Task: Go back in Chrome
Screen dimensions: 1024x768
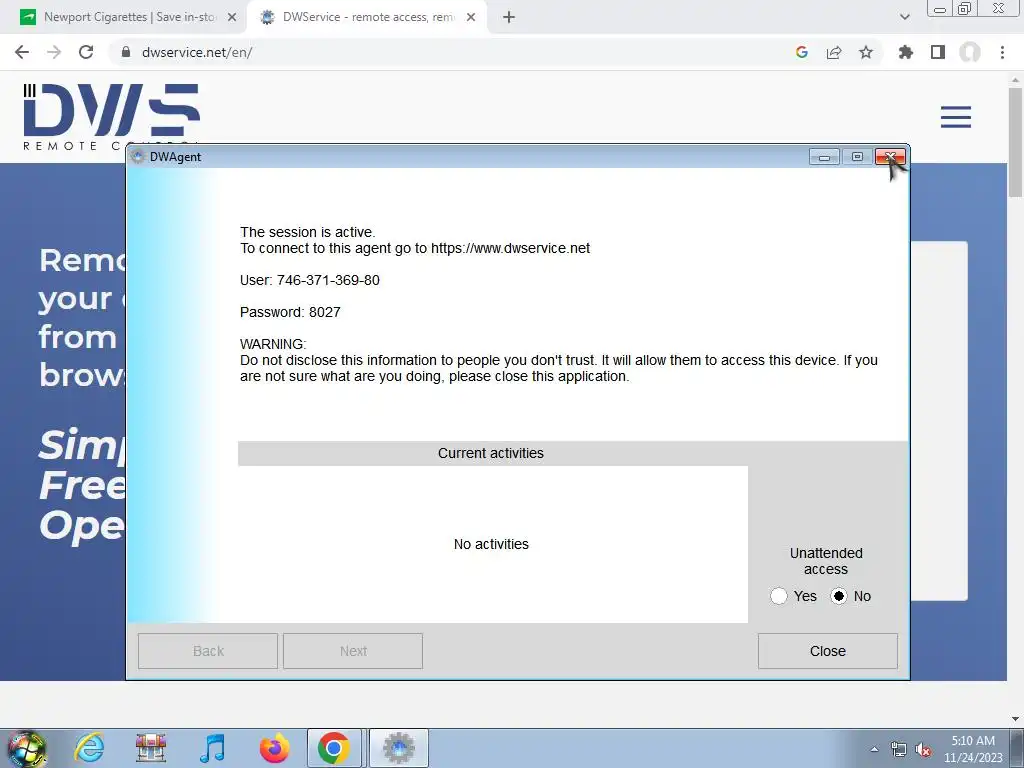Action: click(x=22, y=52)
